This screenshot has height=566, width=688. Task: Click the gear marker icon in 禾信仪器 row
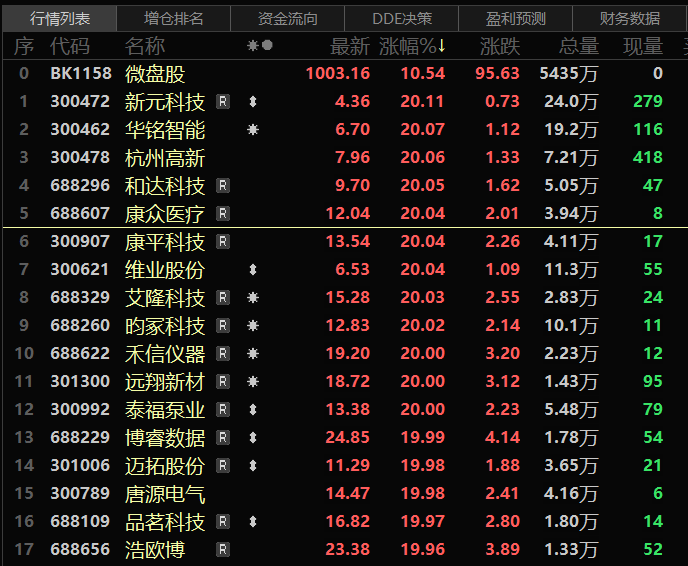pos(253,354)
